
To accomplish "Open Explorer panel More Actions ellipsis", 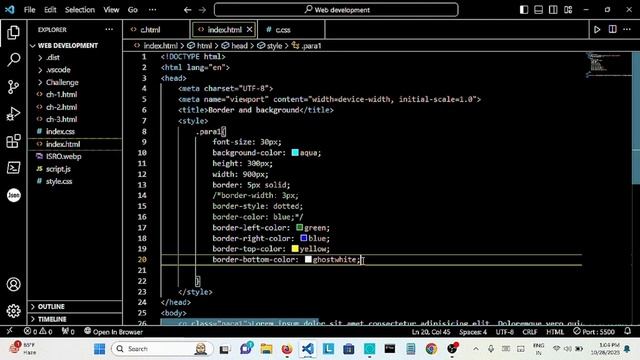I will (x=109, y=29).
